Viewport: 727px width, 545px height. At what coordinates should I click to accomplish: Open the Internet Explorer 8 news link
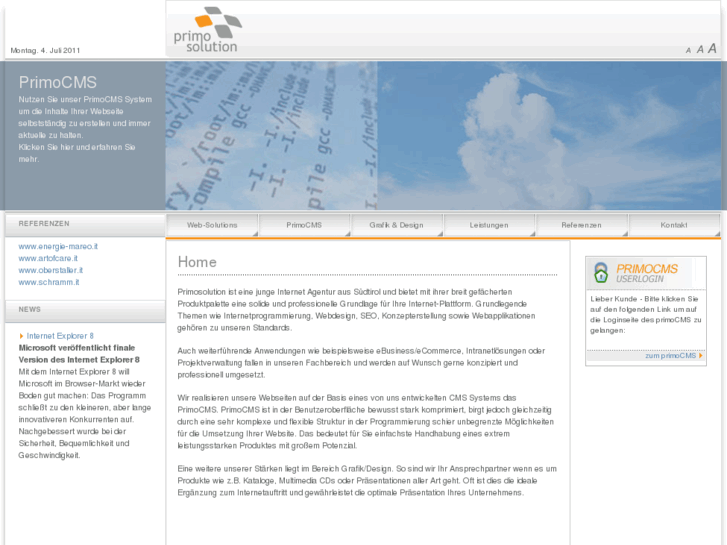tap(60, 336)
